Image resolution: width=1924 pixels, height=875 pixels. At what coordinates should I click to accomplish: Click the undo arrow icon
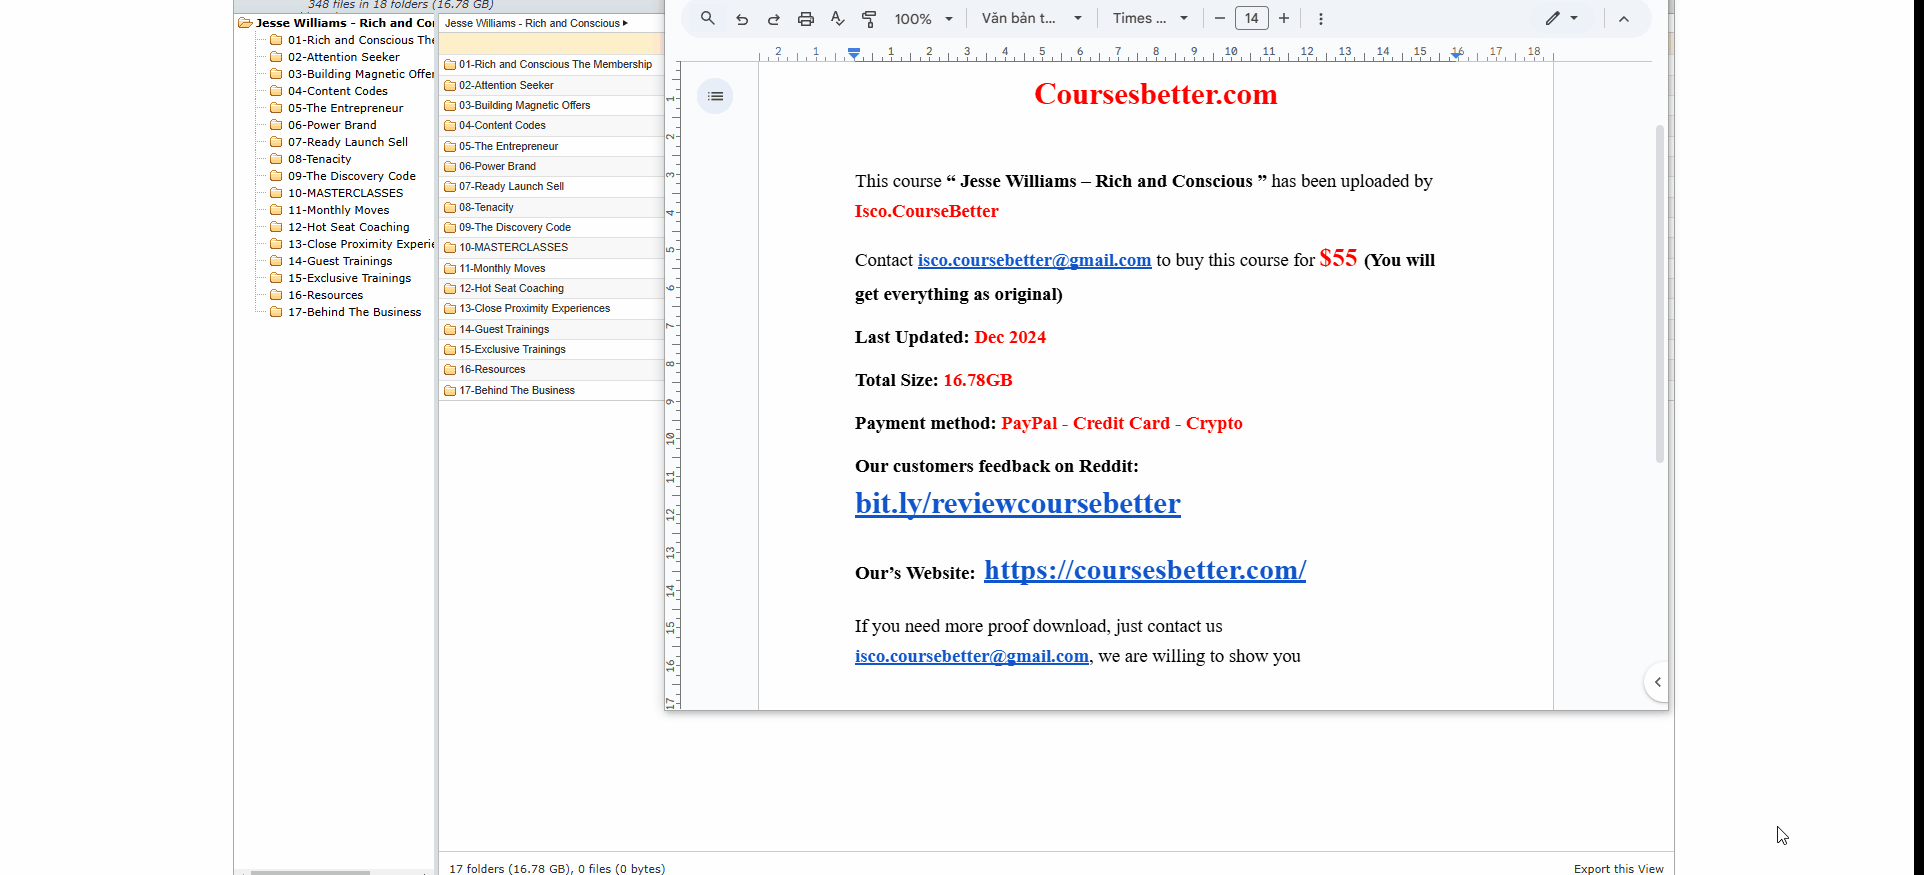tap(742, 19)
